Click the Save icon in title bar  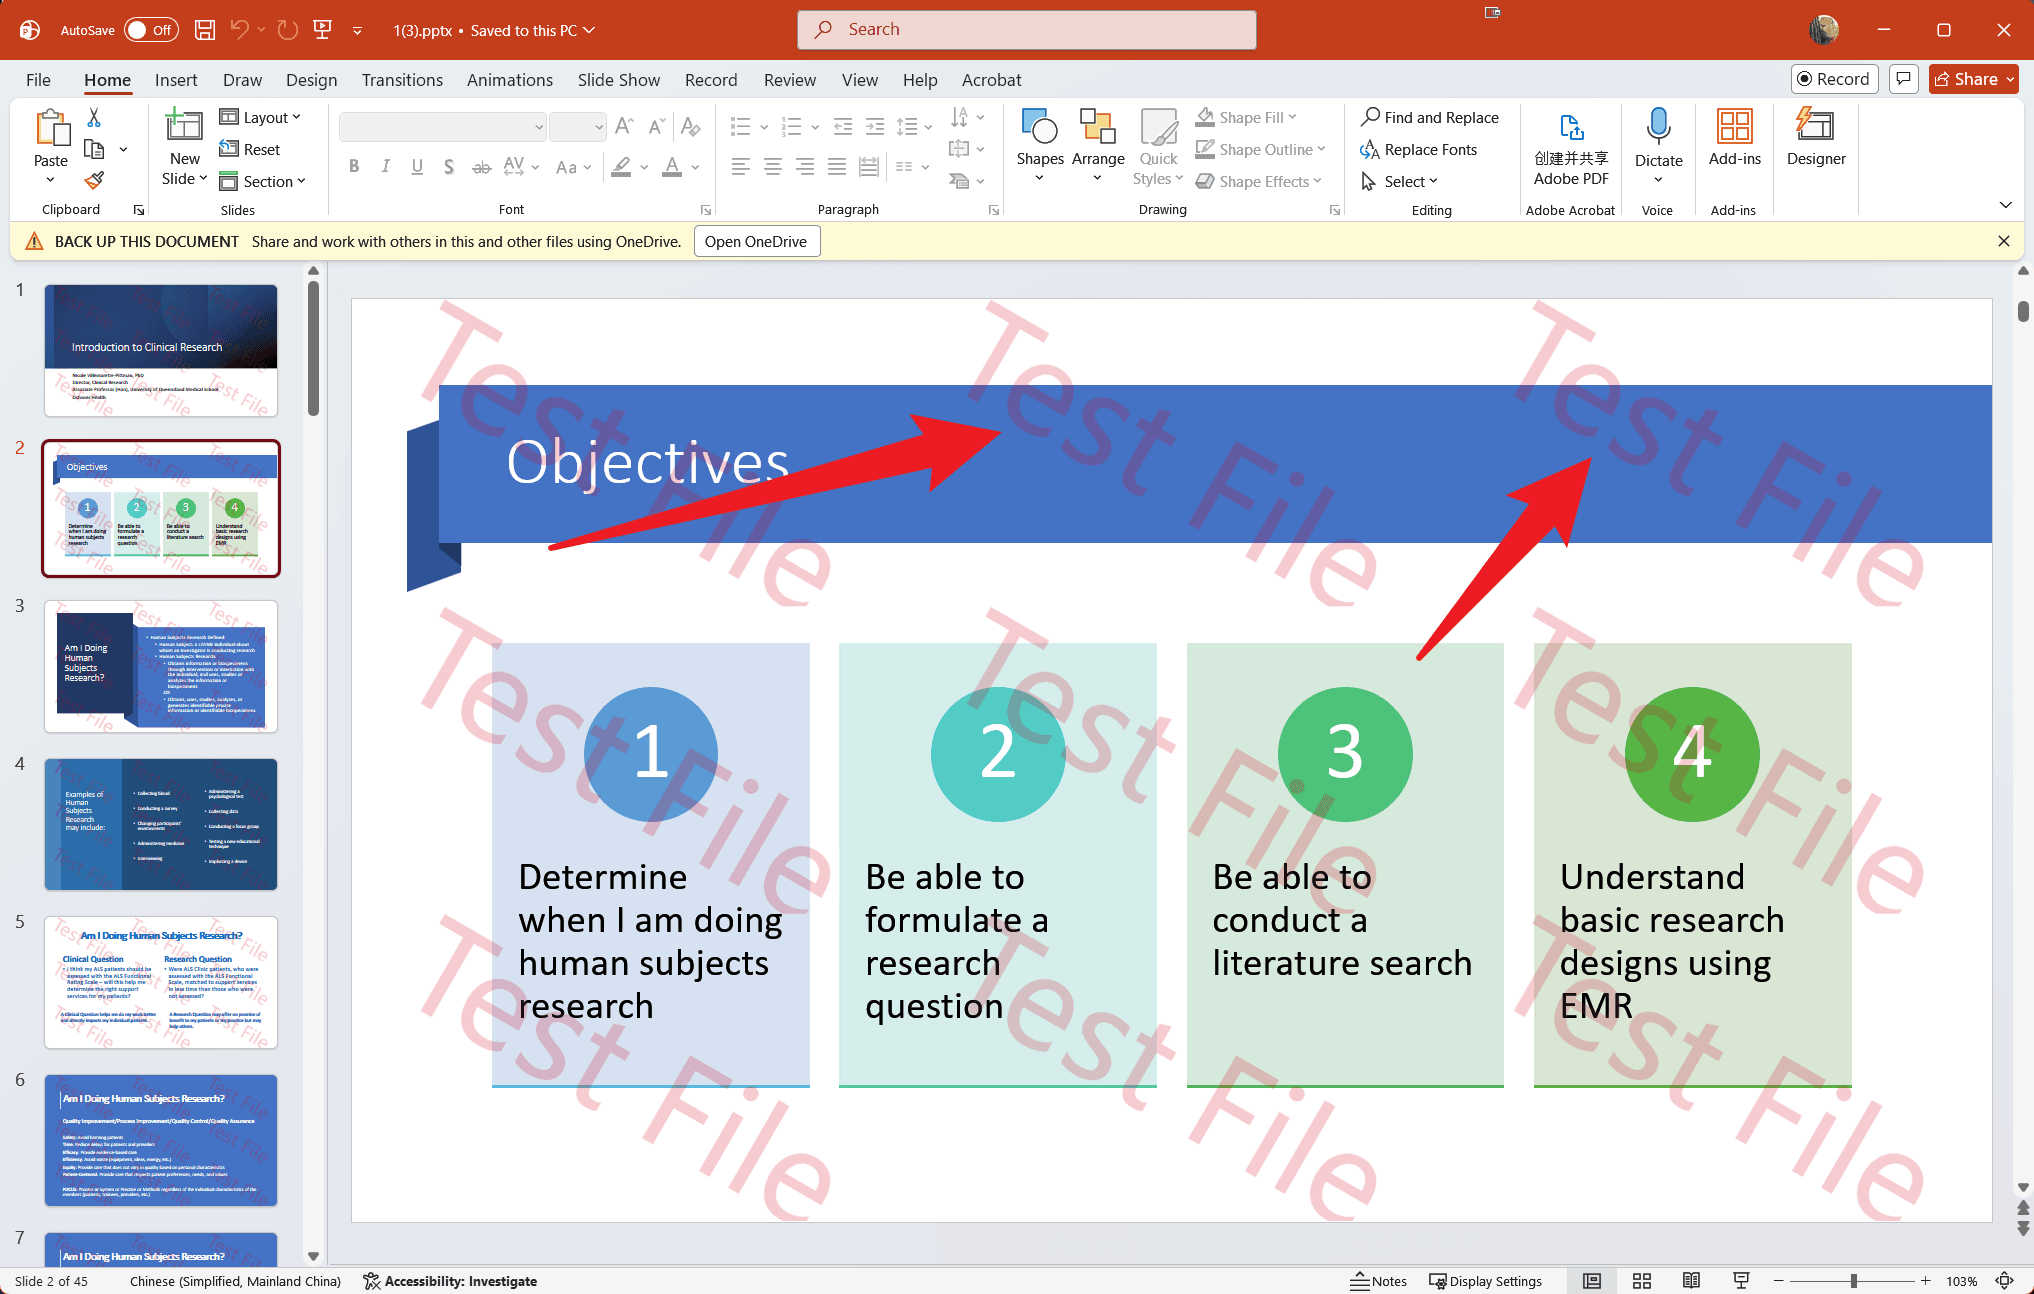[x=205, y=30]
